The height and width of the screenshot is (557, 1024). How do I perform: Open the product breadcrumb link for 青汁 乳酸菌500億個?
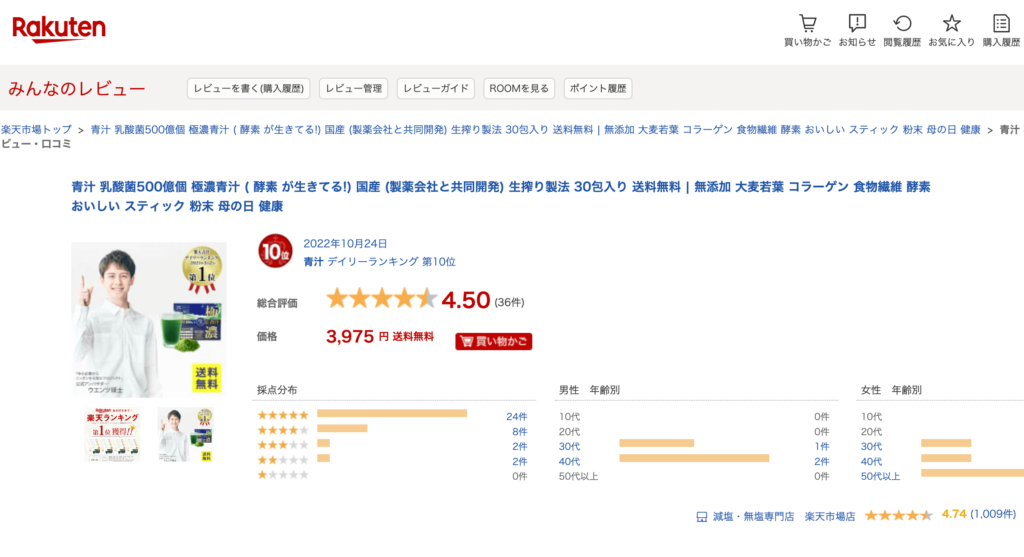536,130
